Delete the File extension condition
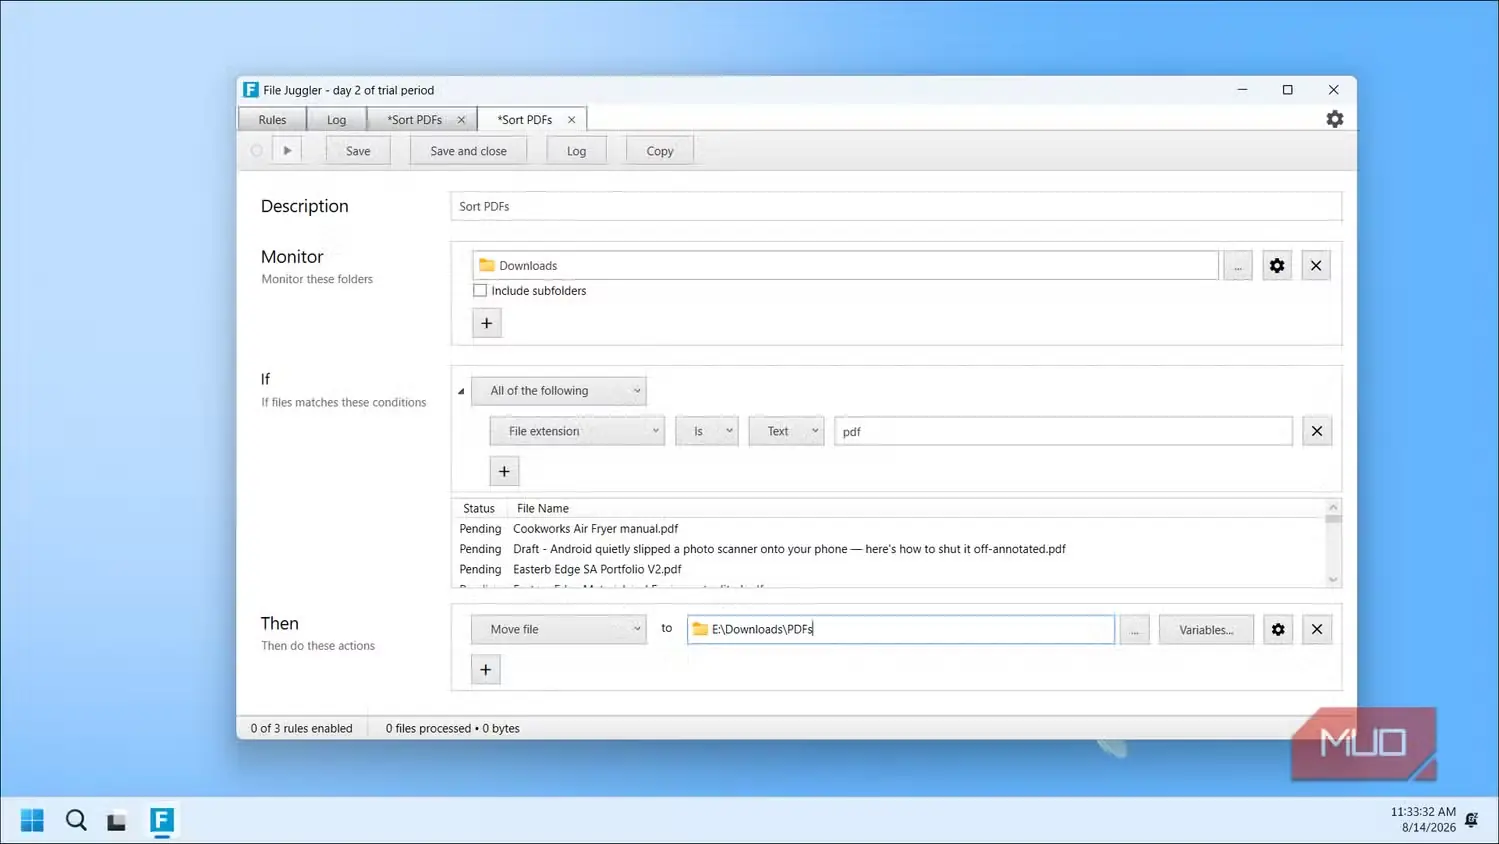The width and height of the screenshot is (1499, 844). pos(1317,431)
